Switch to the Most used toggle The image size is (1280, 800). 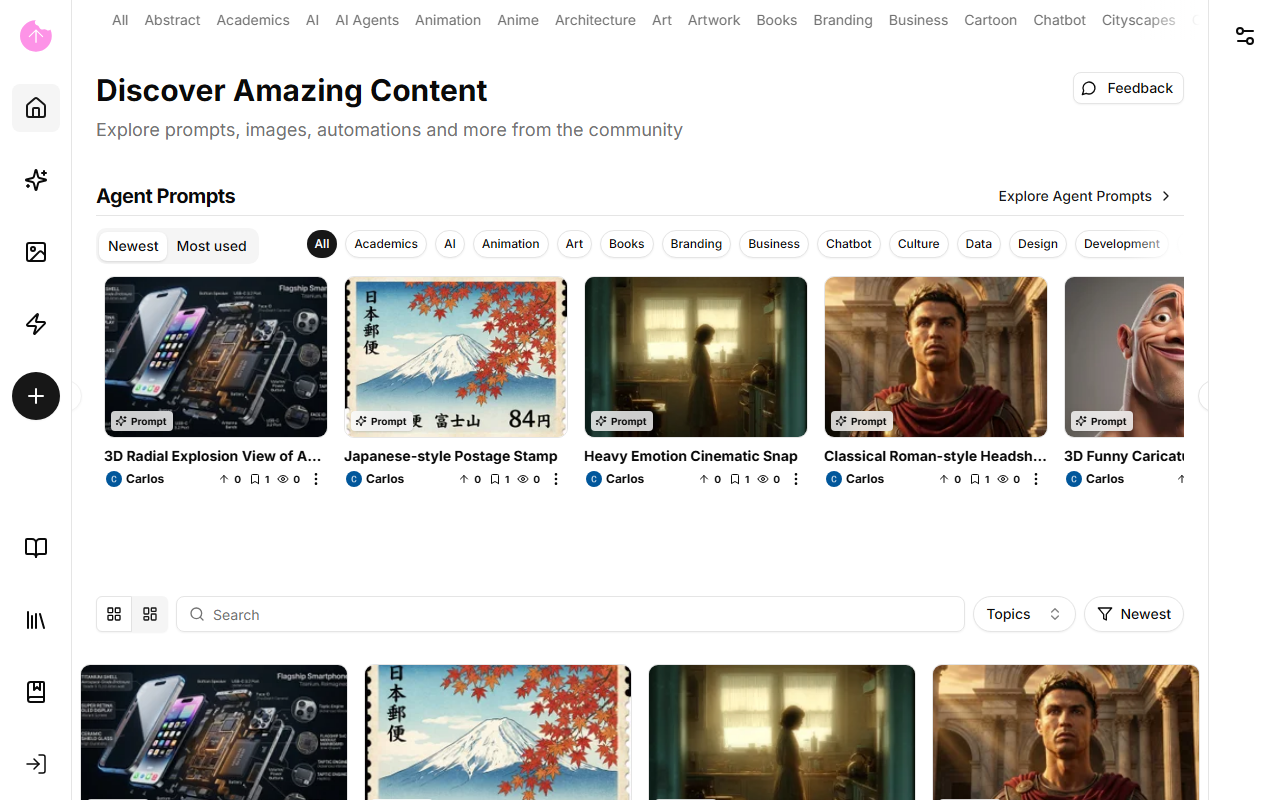pyautogui.click(x=211, y=246)
